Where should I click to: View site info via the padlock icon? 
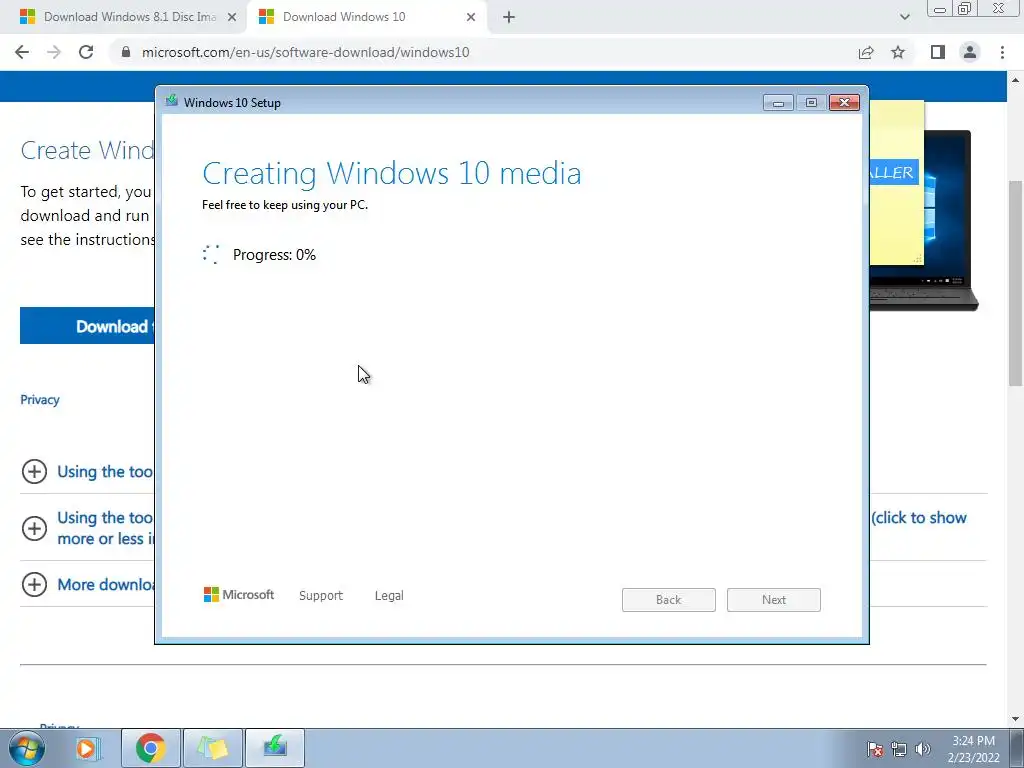126,52
